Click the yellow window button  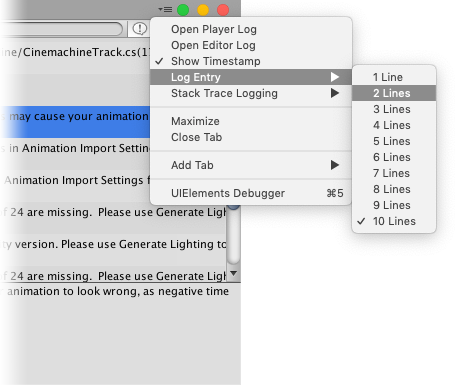point(203,10)
